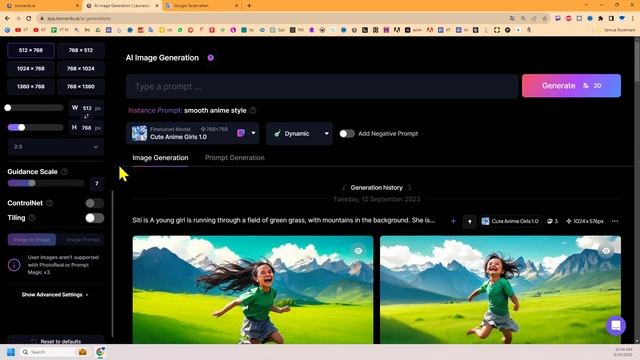This screenshot has height=360, width=640.
Task: Click the help icon beside AI Image Generation
Action: coord(211,58)
